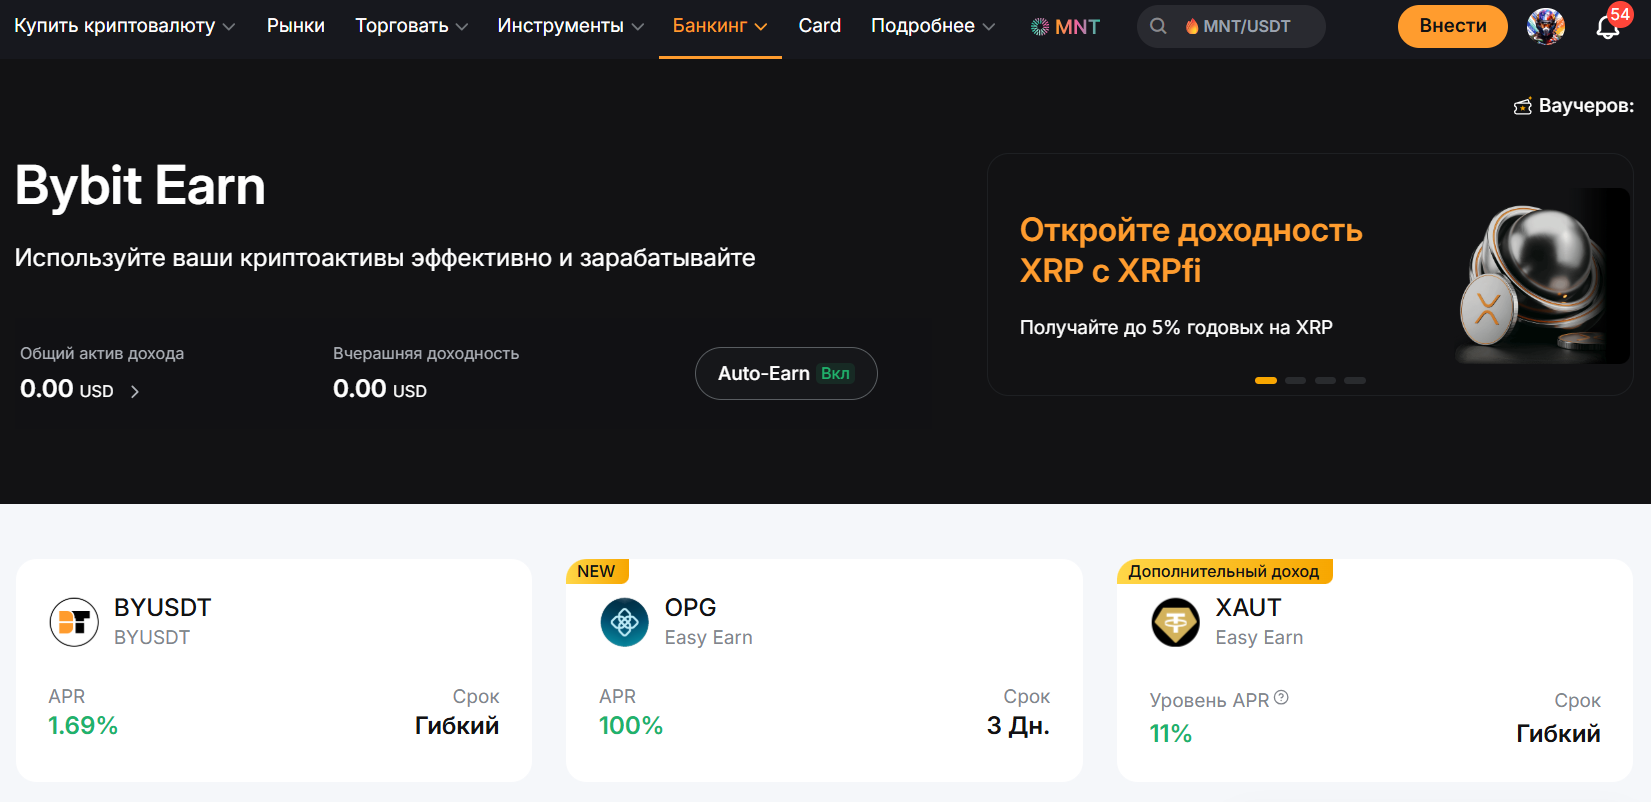Click the Easy Earn label under XAUT
Viewport: 1651px width, 802px height.
1260,638
